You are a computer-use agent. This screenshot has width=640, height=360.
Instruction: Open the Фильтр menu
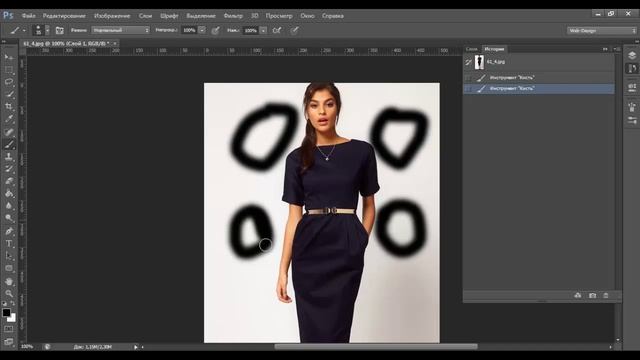(233, 16)
